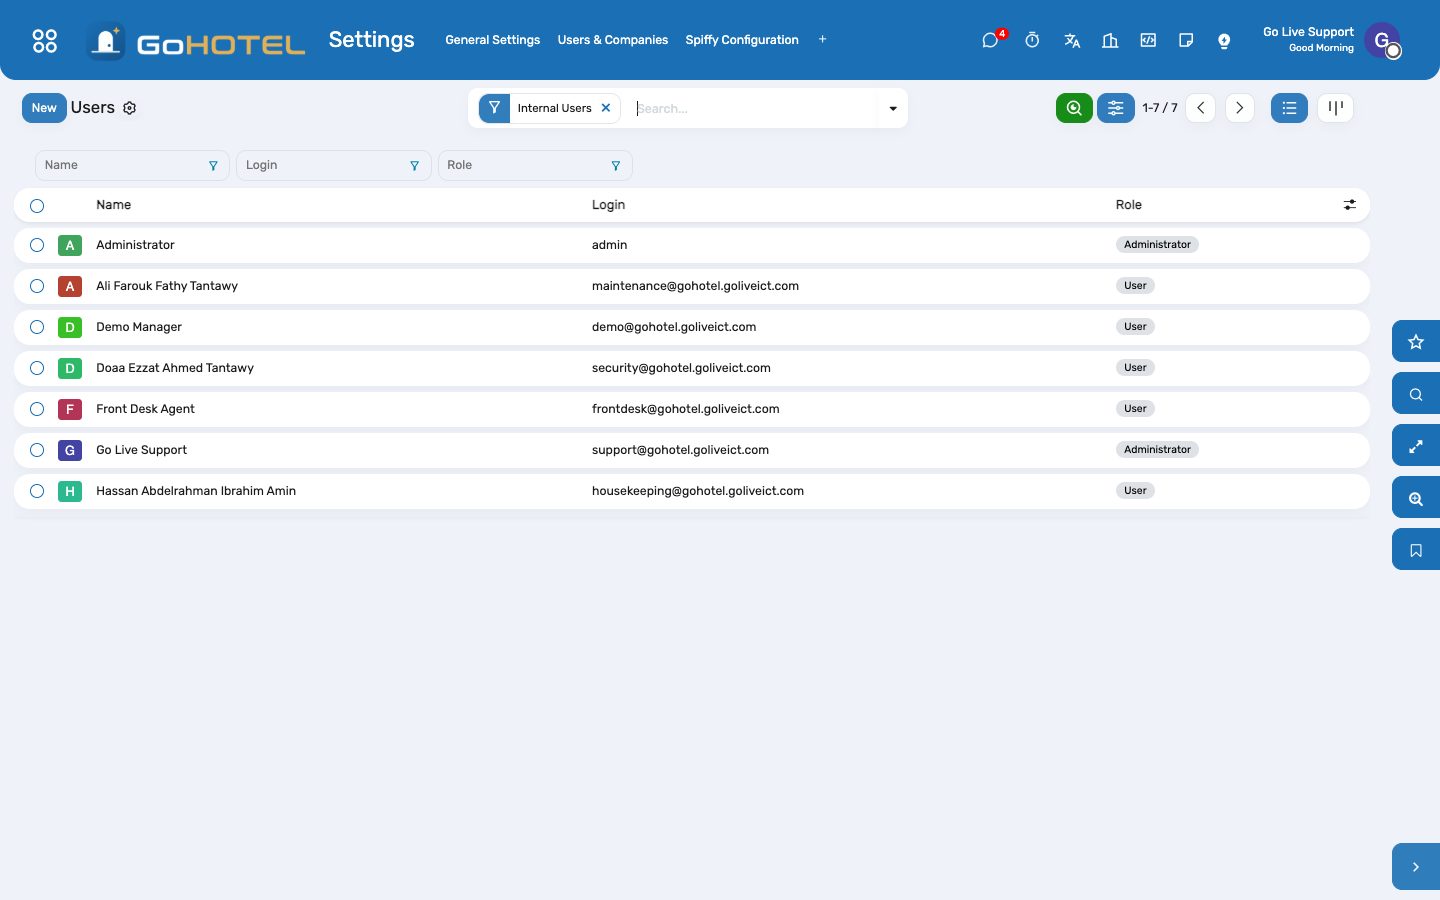This screenshot has height=900, width=1440.
Task: Open the Users & Companies menu
Action: pyautogui.click(x=612, y=40)
